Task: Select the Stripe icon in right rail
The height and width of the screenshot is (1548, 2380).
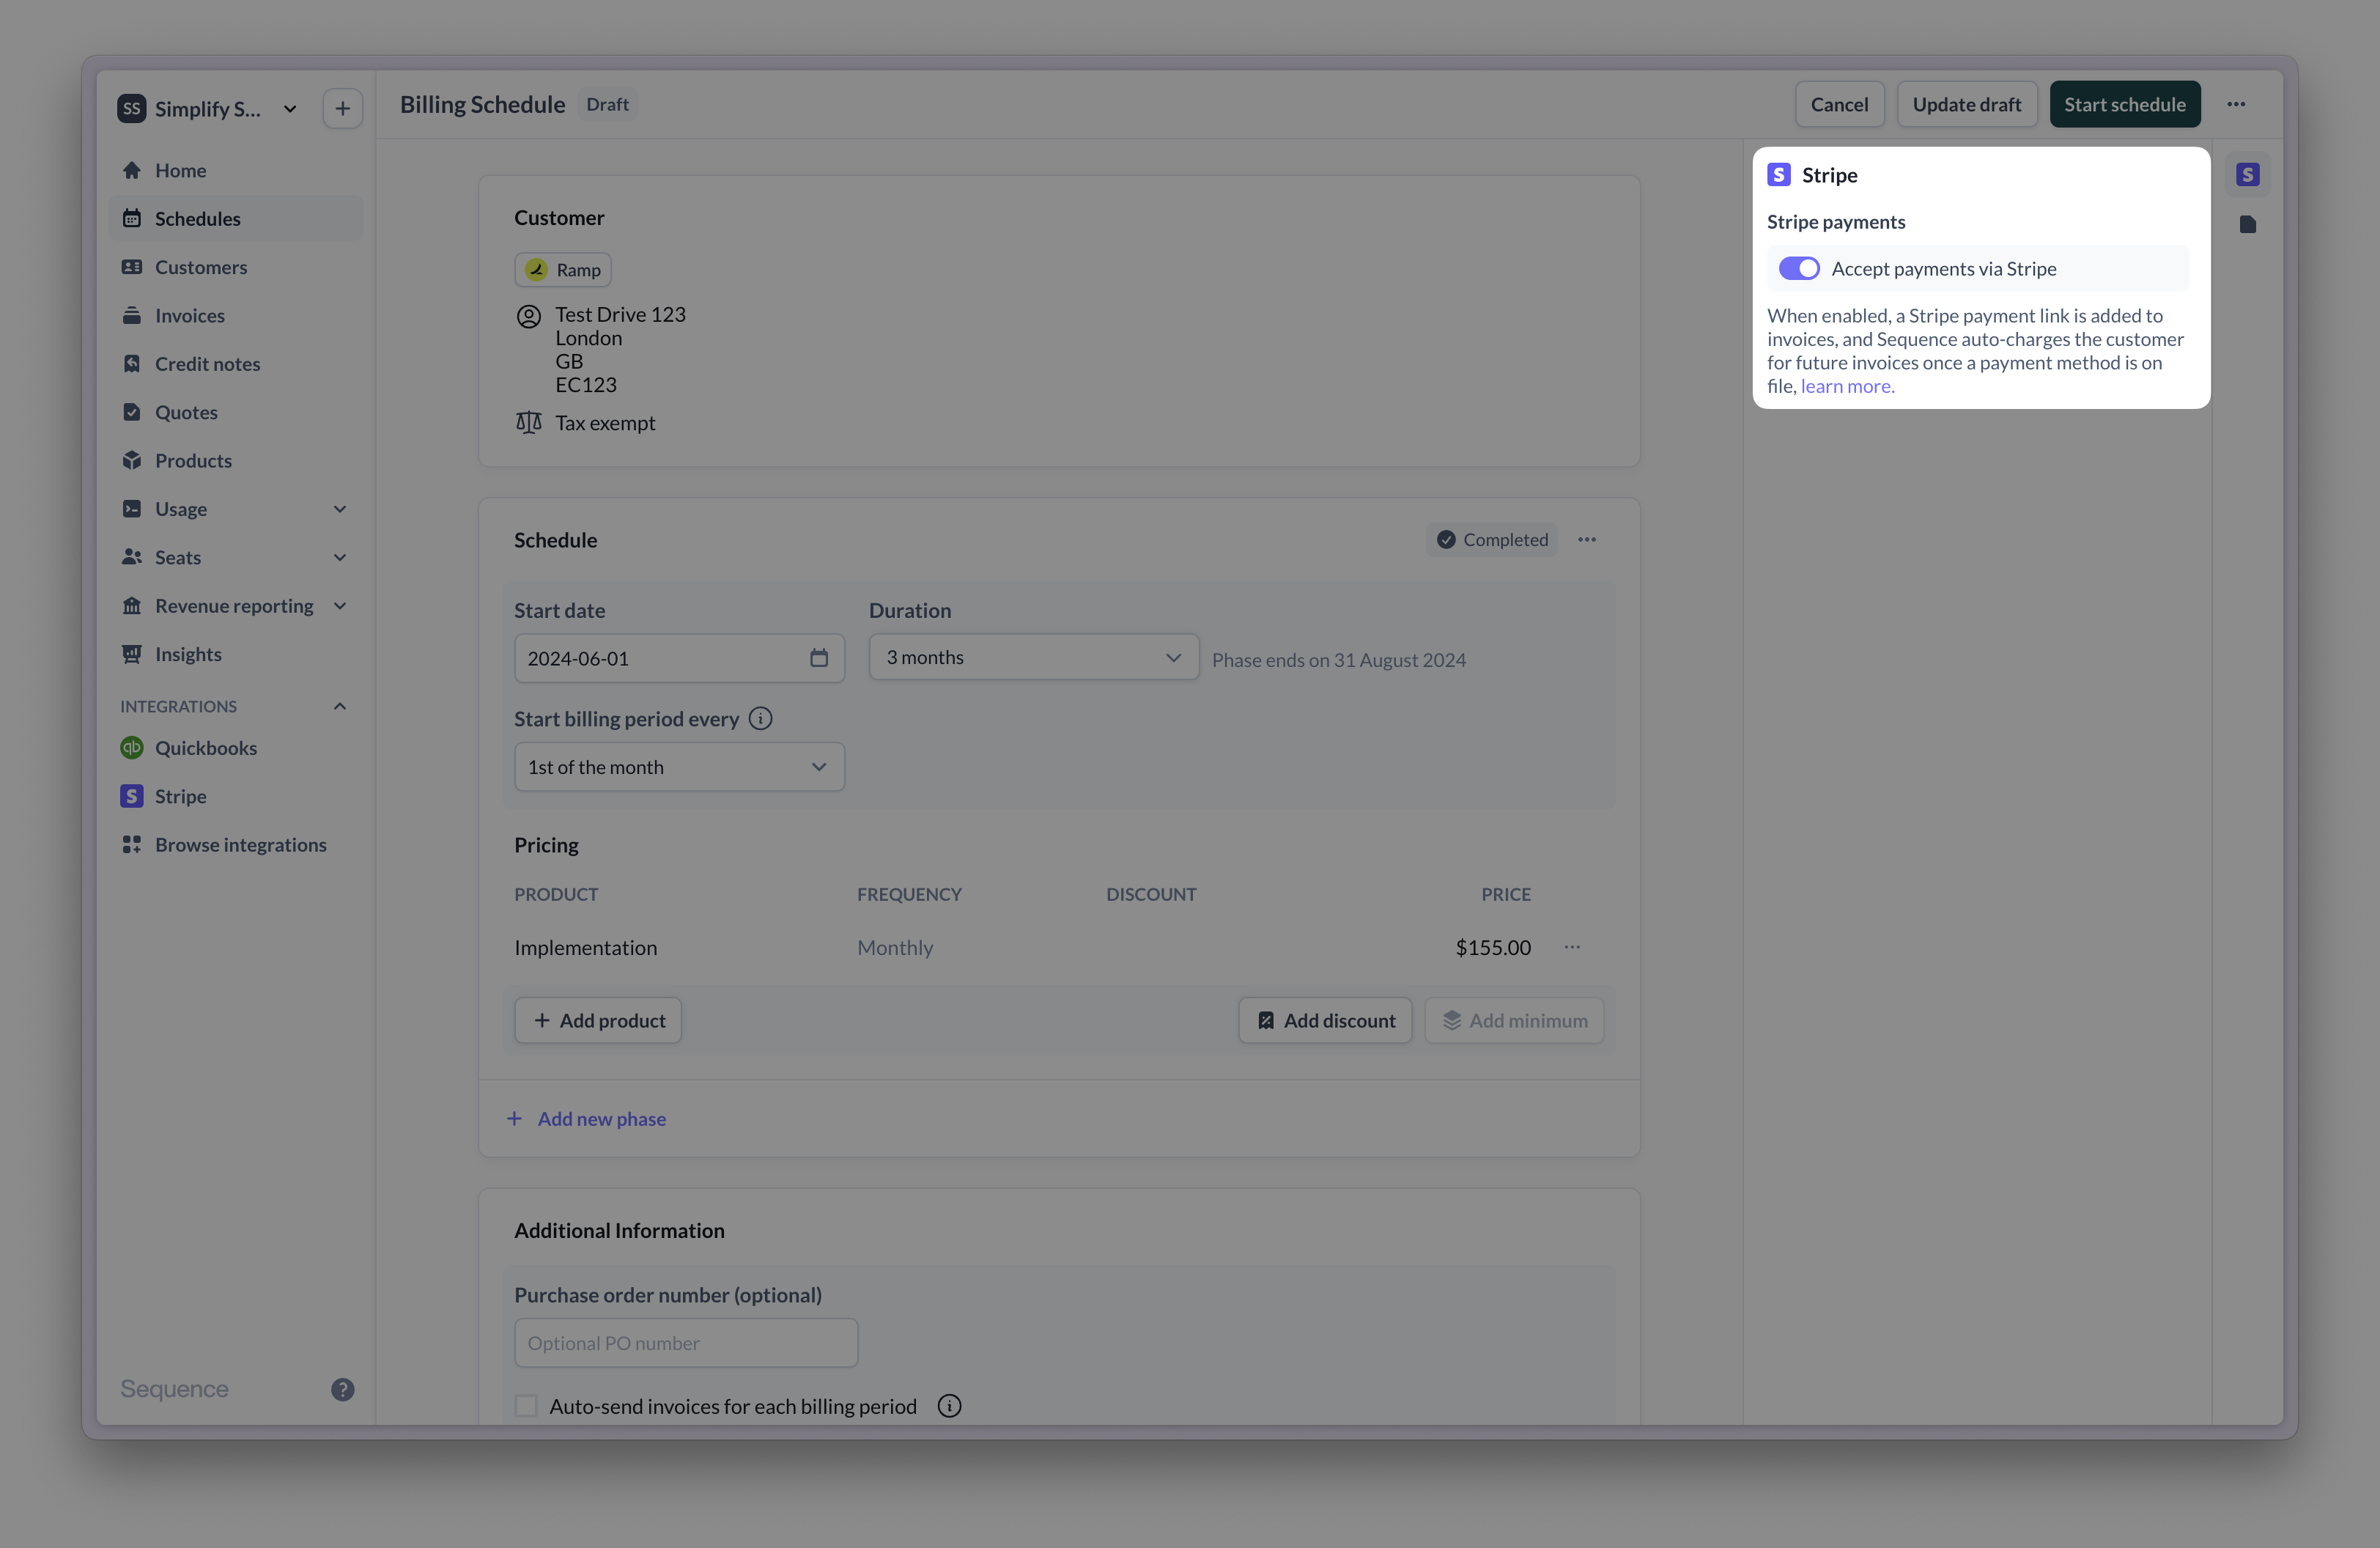Action: point(2248,175)
